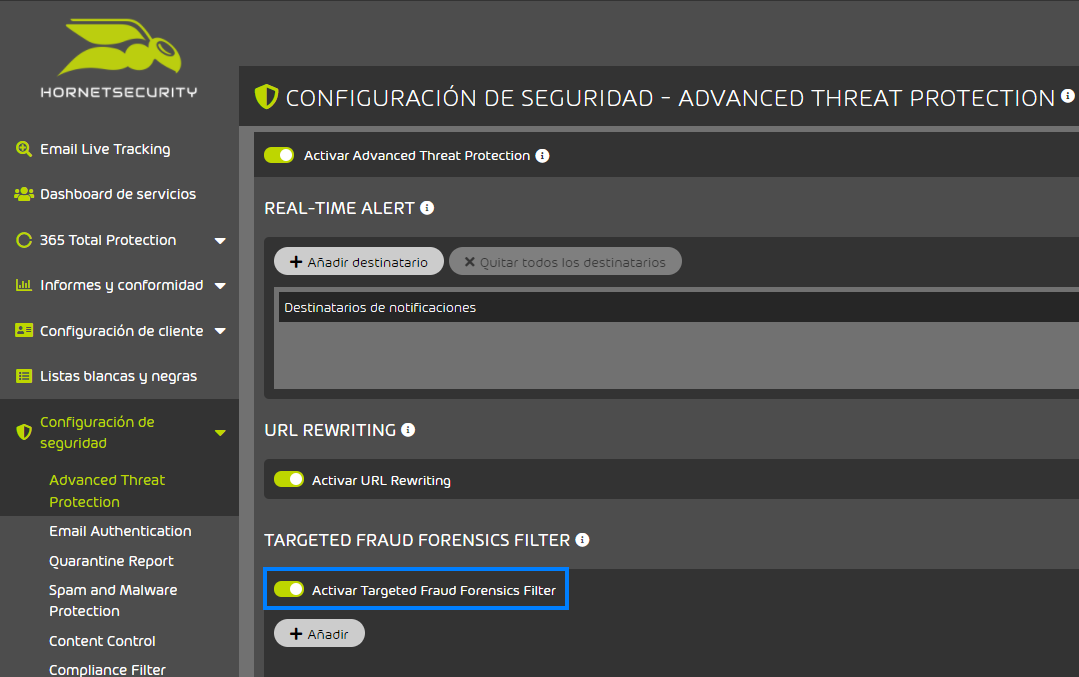Toggle Activar URL Rewriting switch
1079x677 pixels.
pos(289,480)
